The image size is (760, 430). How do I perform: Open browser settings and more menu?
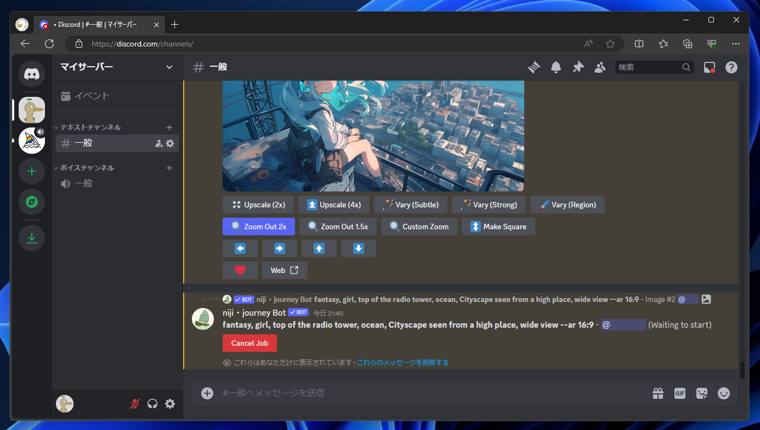coord(735,44)
